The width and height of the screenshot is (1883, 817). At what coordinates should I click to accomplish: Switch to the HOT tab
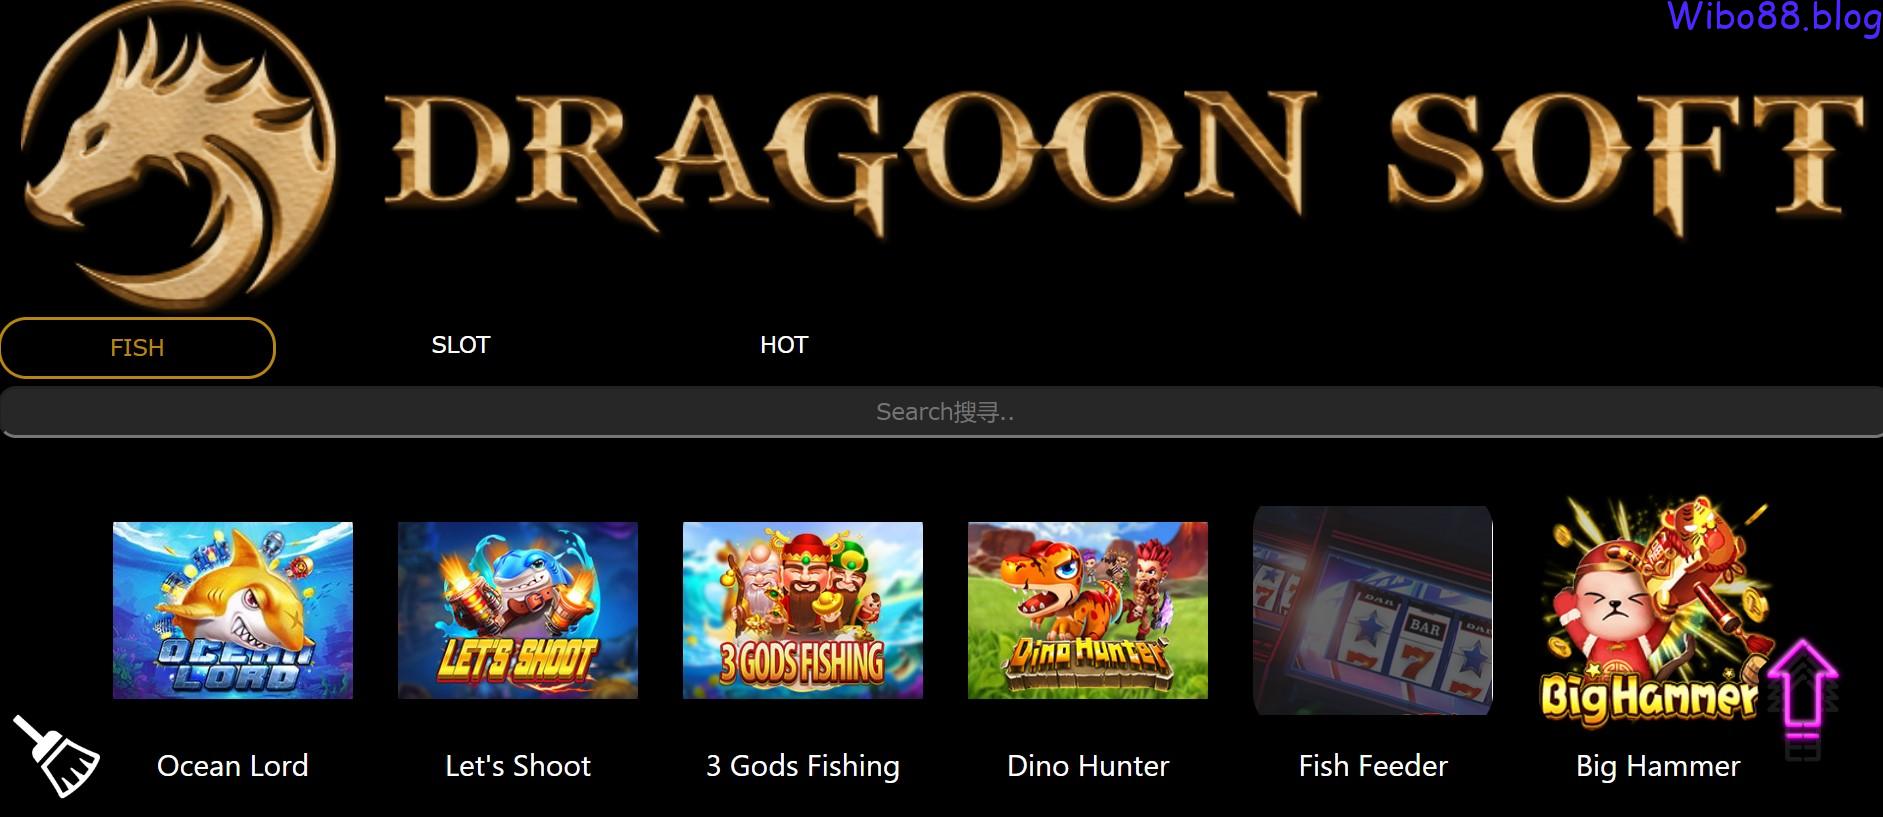coord(783,345)
